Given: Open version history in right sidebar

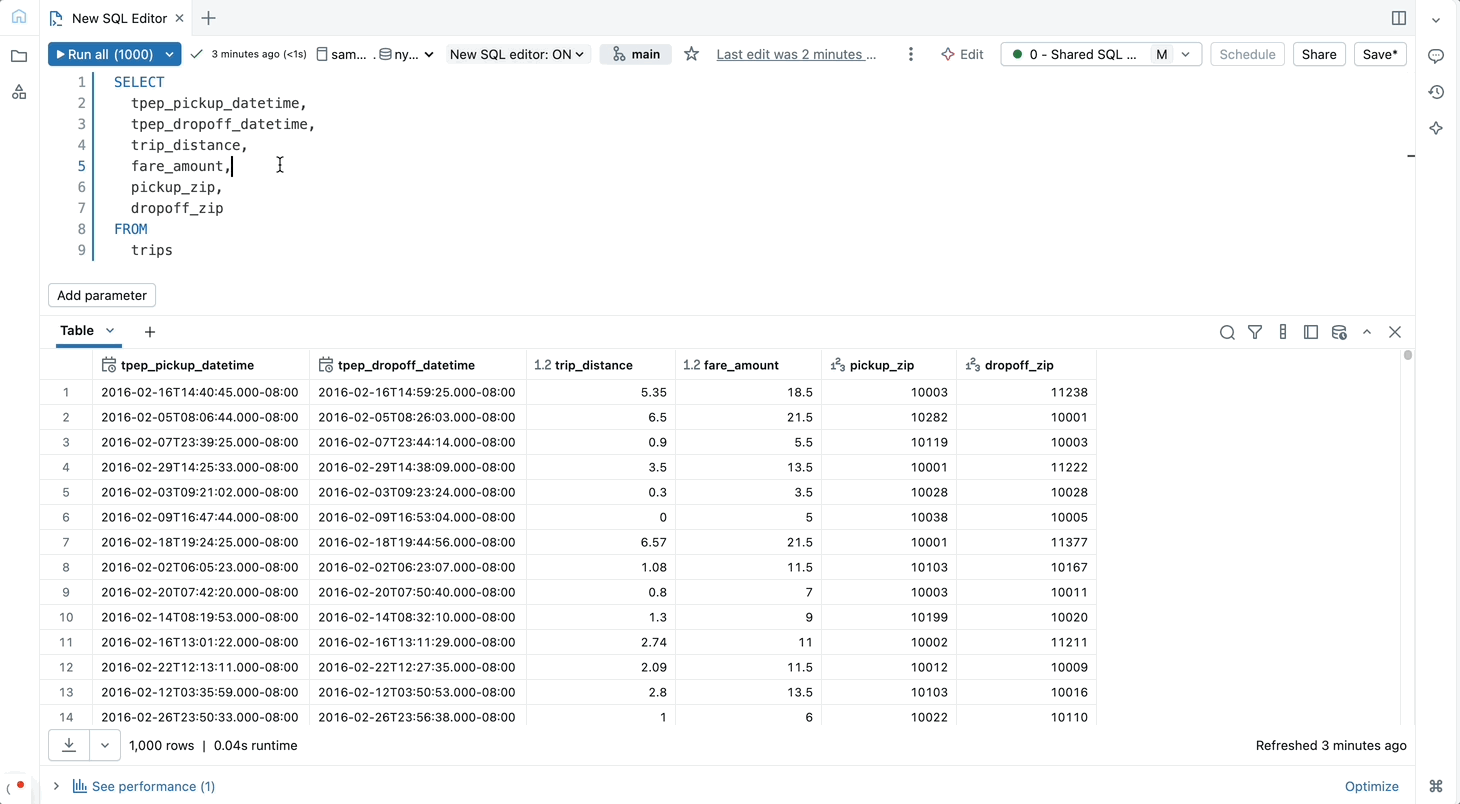Looking at the screenshot, I should click(1436, 92).
